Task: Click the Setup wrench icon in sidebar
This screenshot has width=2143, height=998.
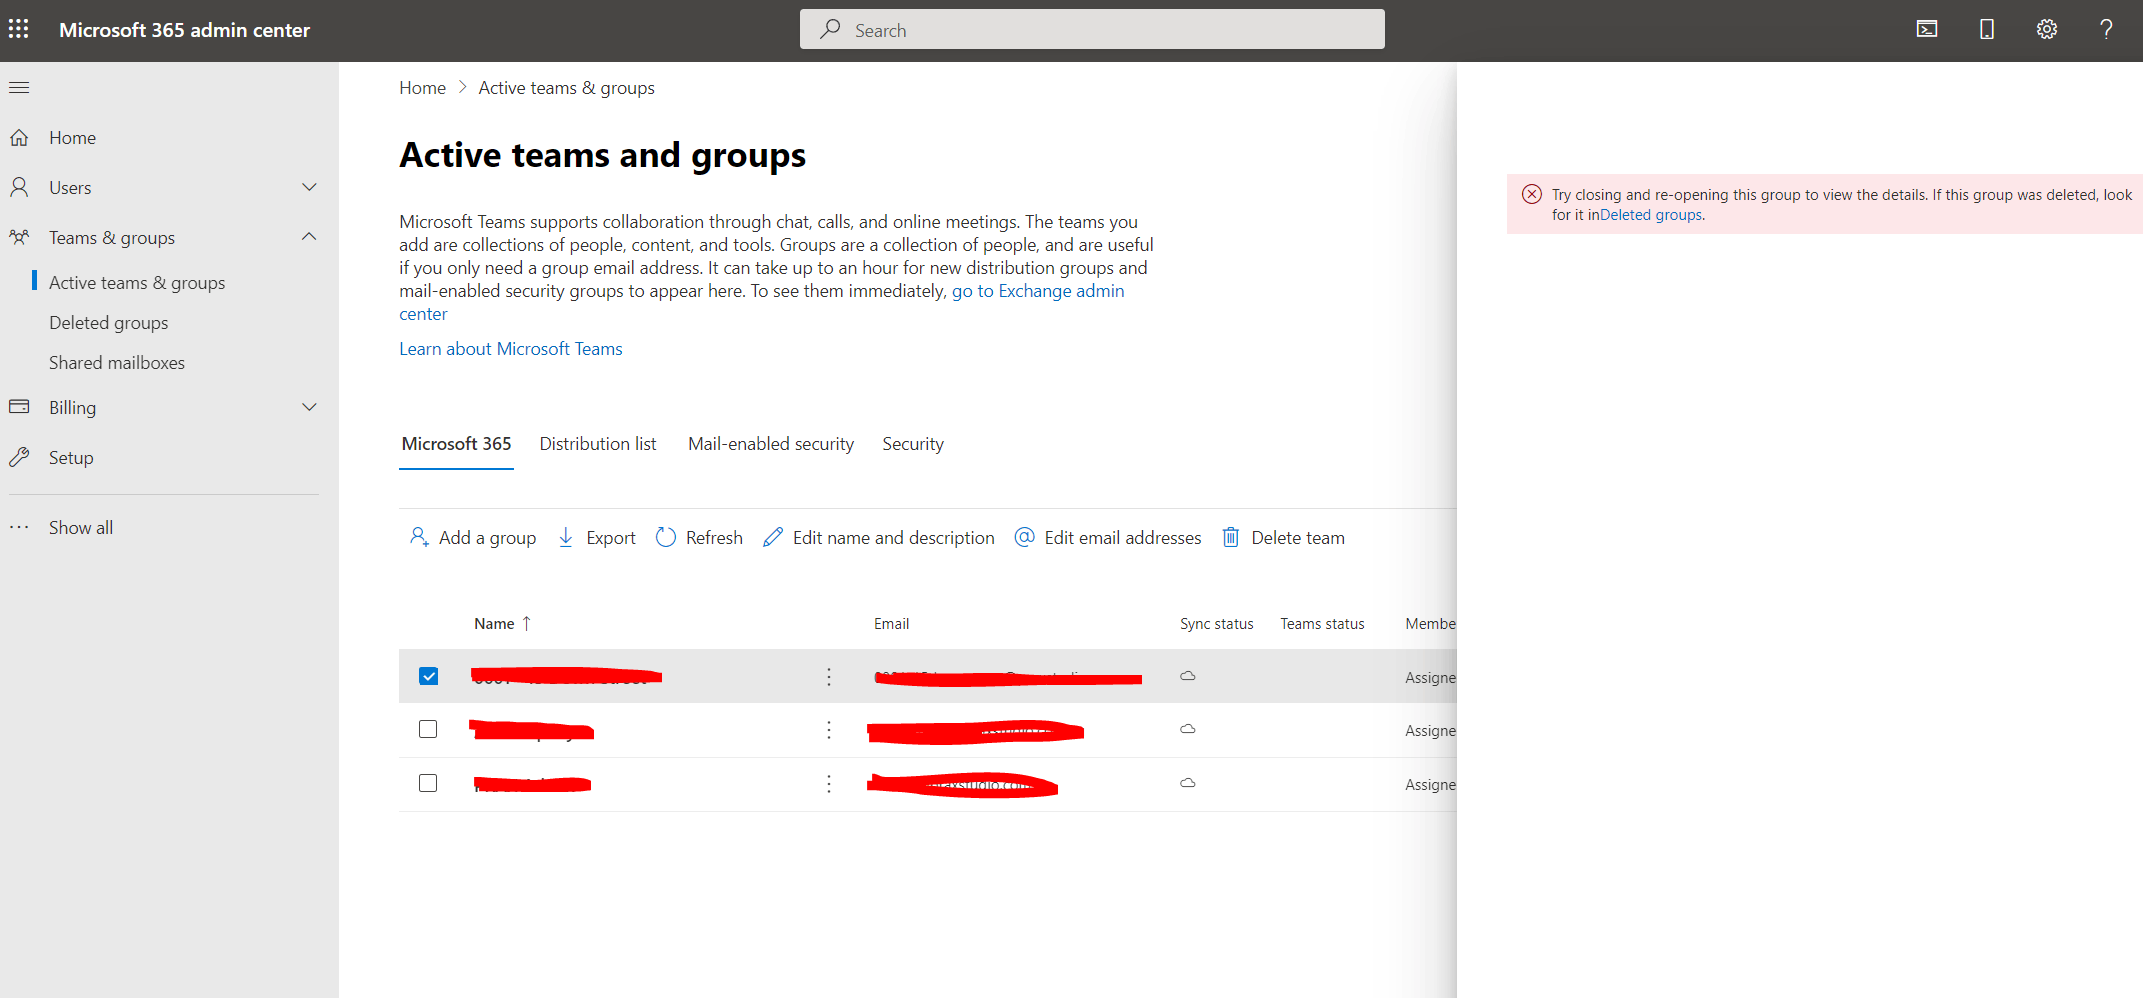Action: click(x=19, y=458)
